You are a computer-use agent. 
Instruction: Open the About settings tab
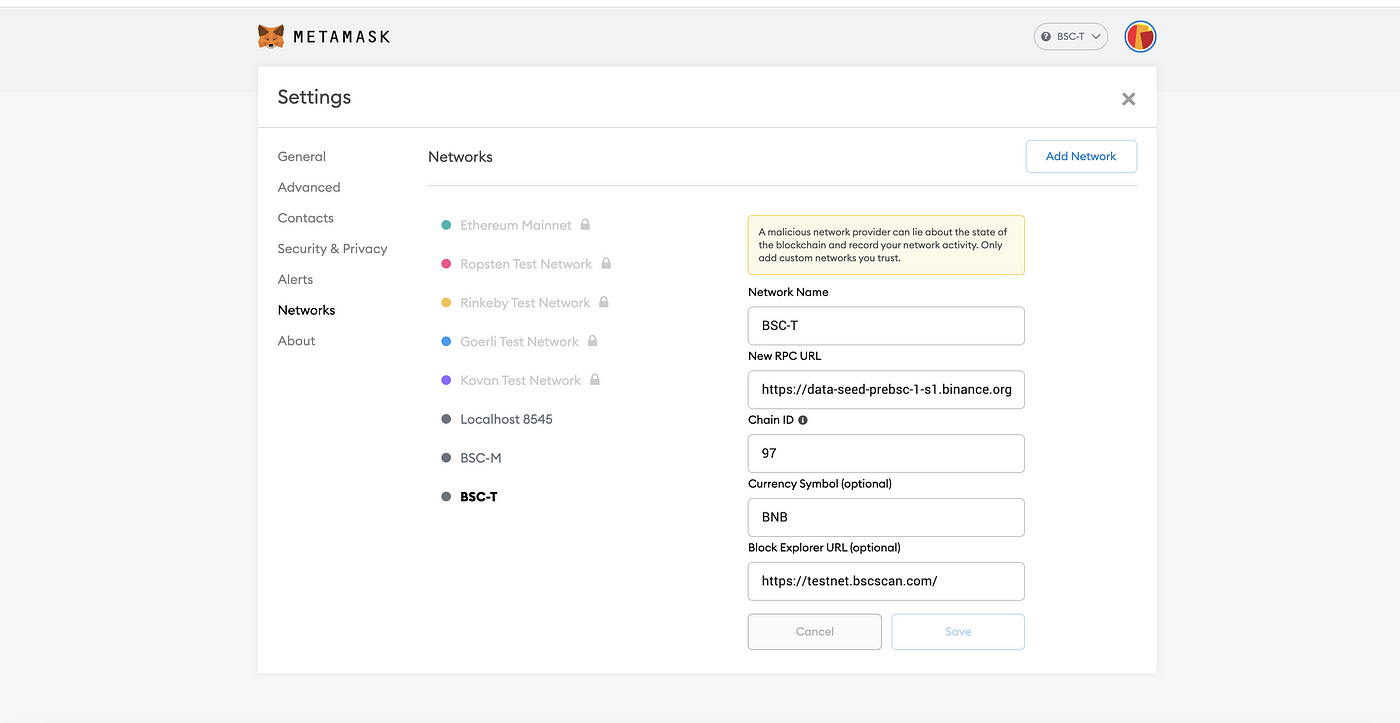[297, 341]
